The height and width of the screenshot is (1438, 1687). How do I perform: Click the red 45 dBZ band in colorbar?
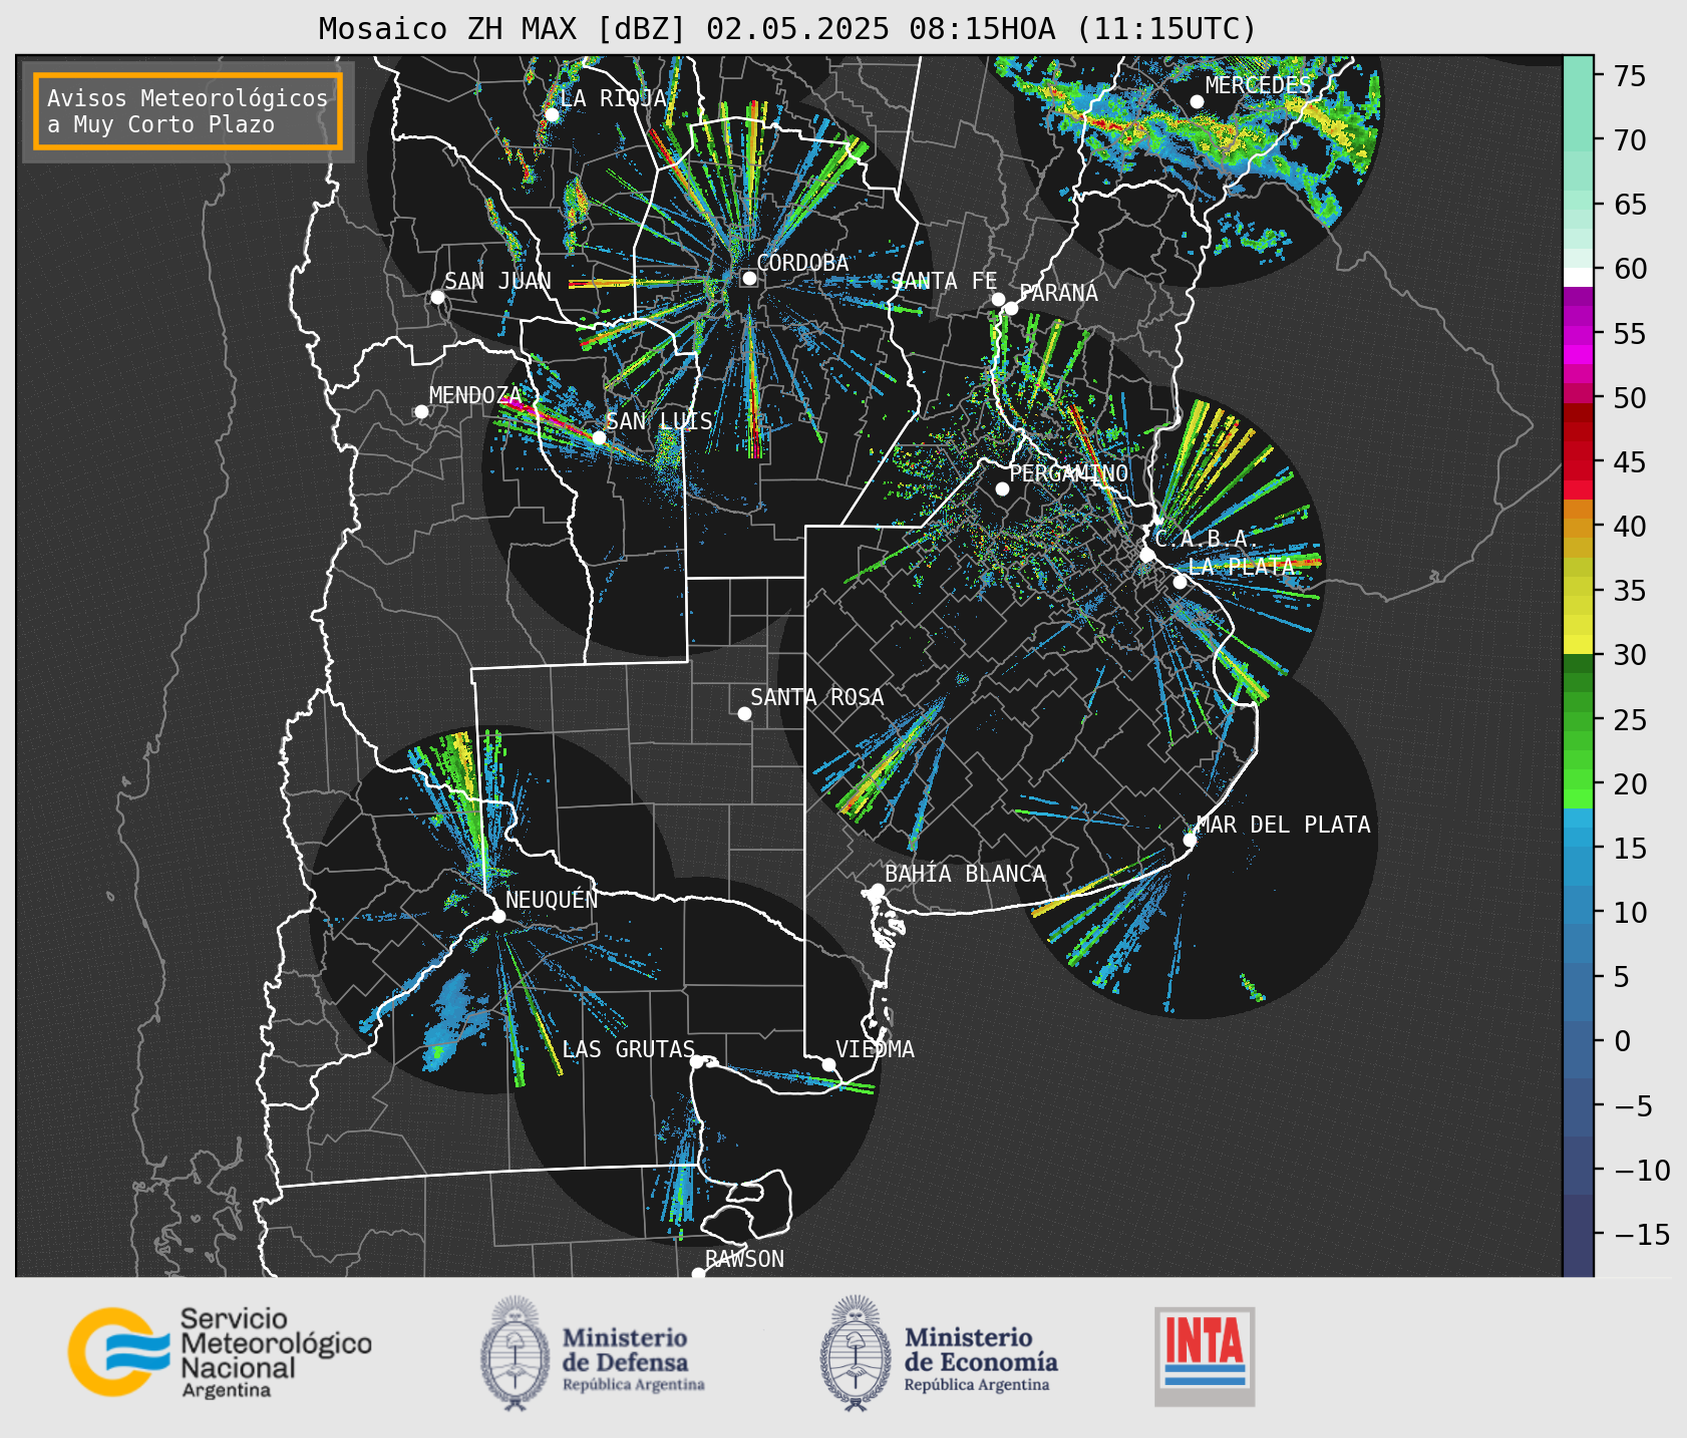[1578, 462]
